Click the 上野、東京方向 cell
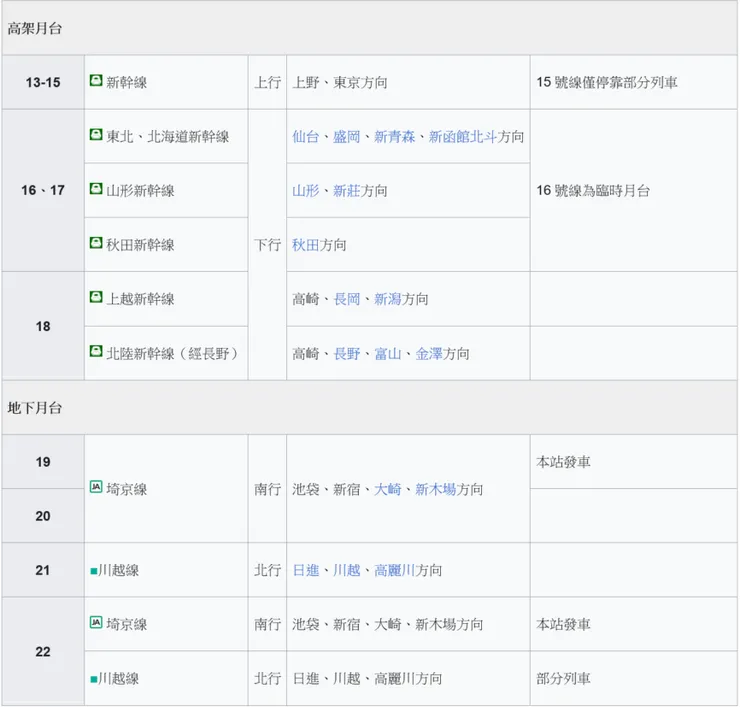 click(408, 83)
